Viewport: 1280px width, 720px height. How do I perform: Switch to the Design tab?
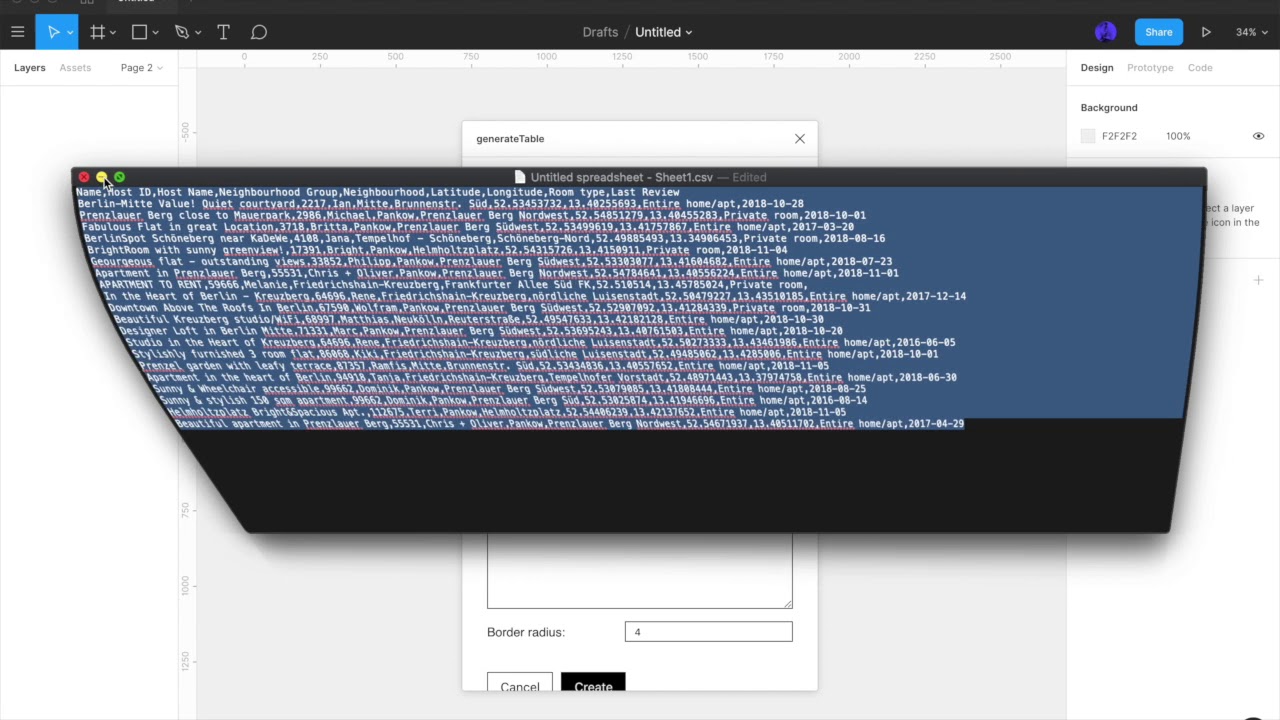(1096, 68)
